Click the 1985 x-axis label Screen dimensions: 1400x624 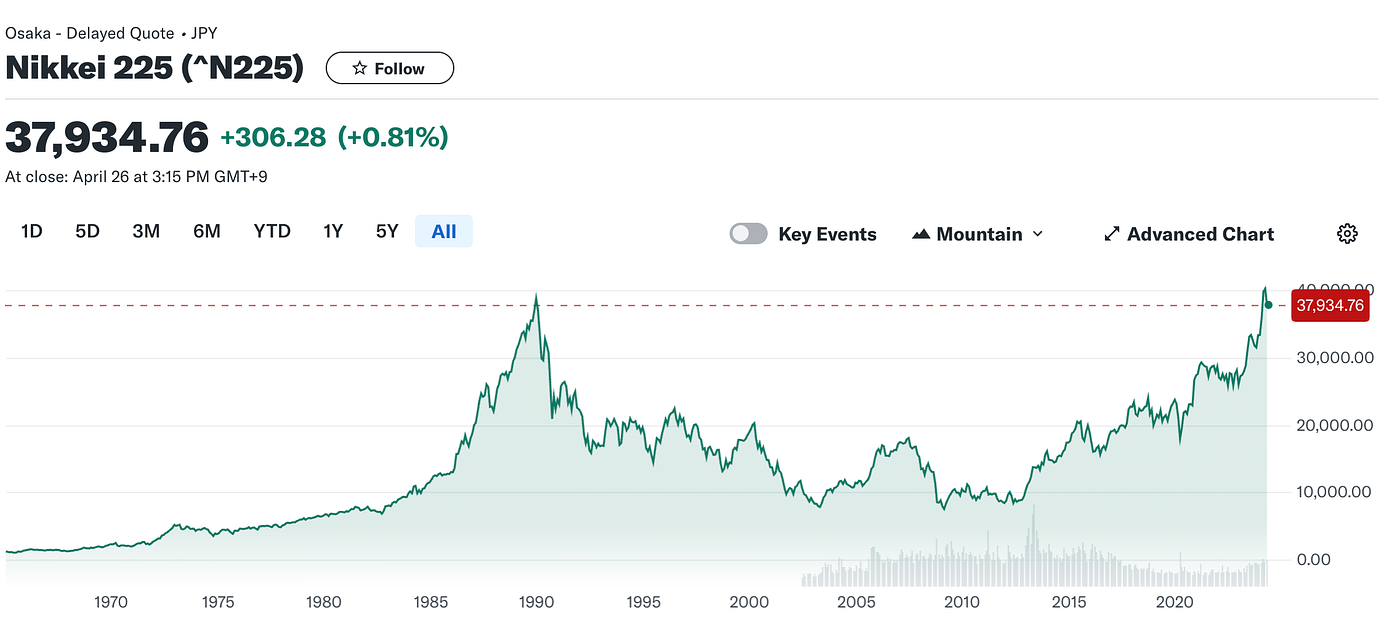pyautogui.click(x=431, y=602)
